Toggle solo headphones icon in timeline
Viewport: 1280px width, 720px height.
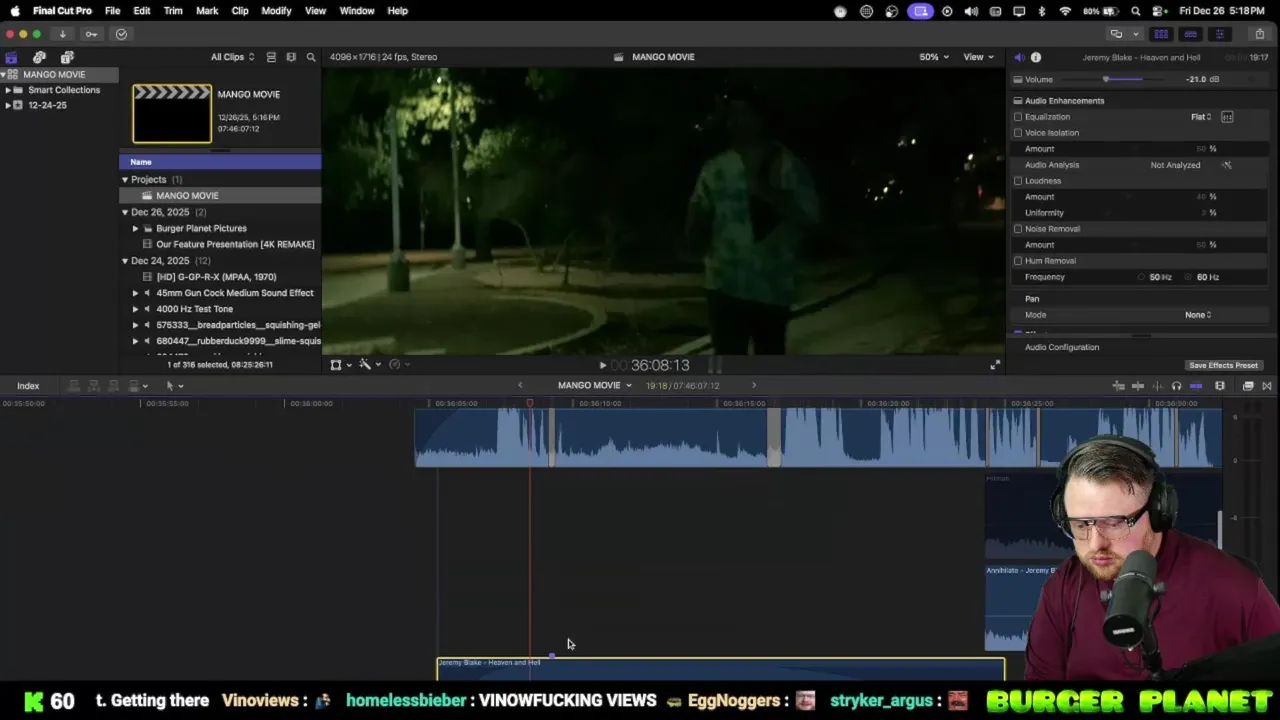[x=1176, y=386]
